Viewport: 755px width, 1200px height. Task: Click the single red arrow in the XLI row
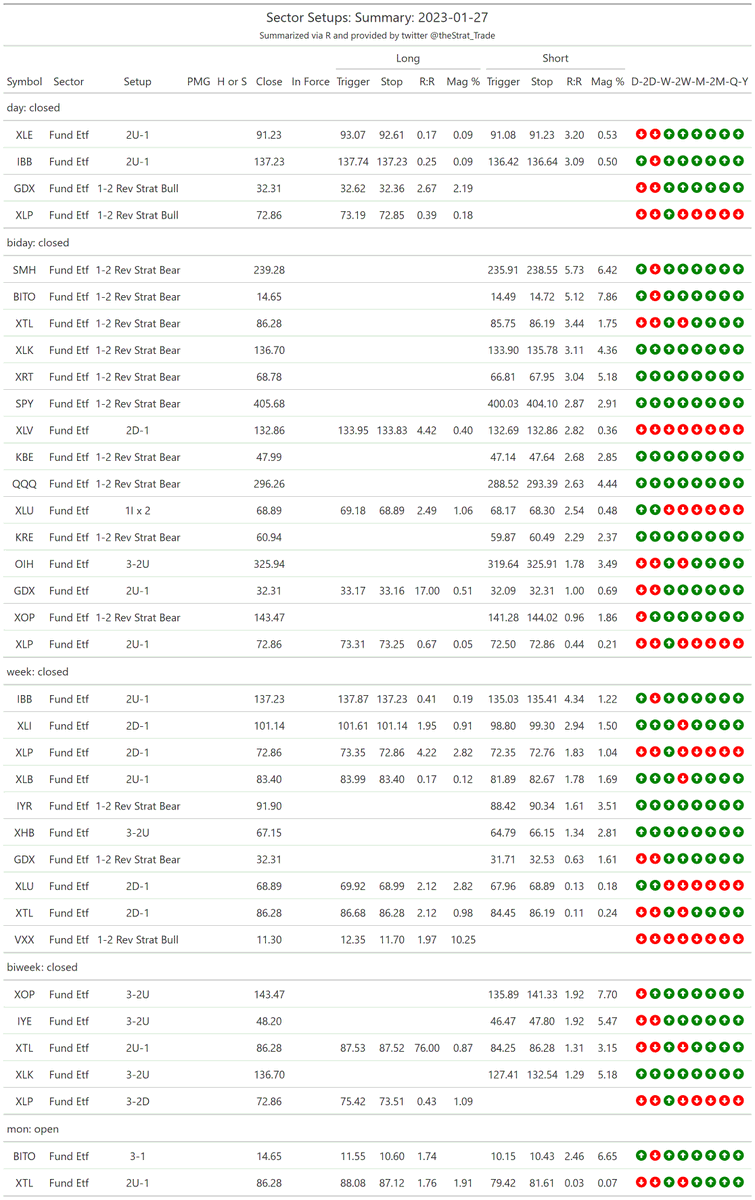[683, 725]
